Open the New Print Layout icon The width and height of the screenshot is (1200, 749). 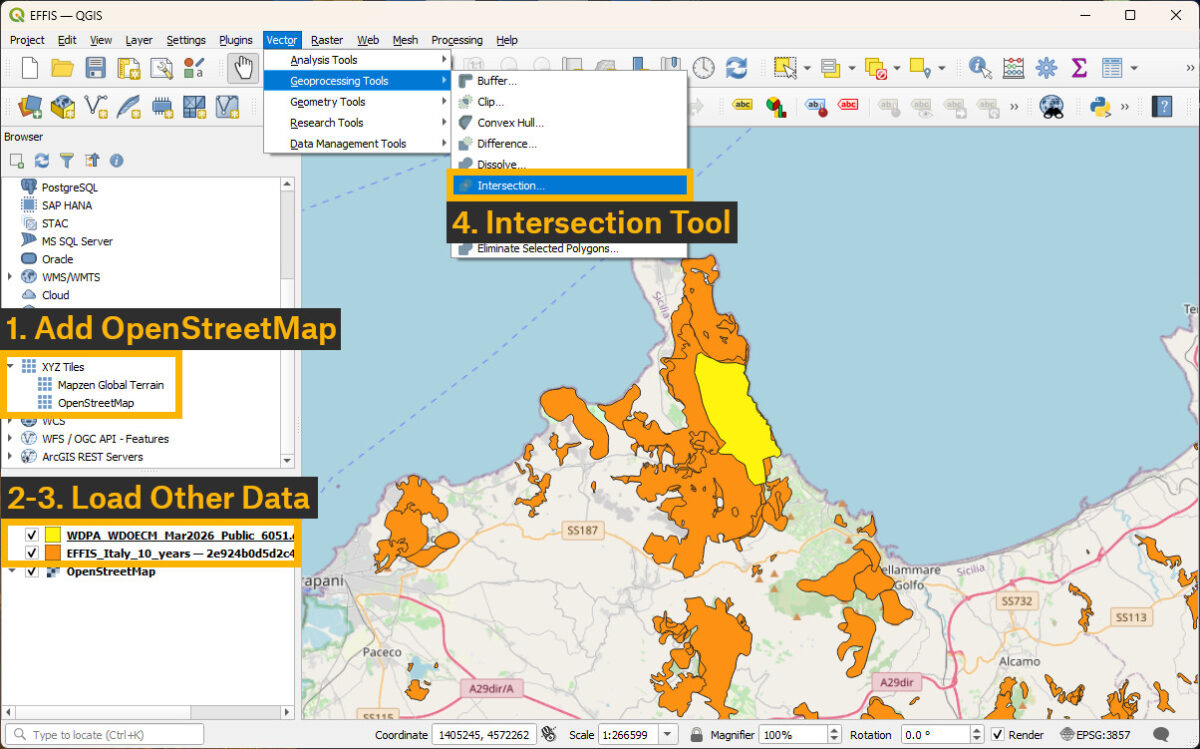(x=128, y=67)
